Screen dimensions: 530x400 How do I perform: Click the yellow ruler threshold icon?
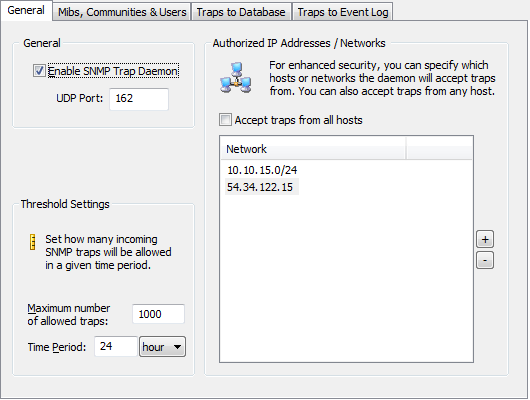click(x=33, y=242)
